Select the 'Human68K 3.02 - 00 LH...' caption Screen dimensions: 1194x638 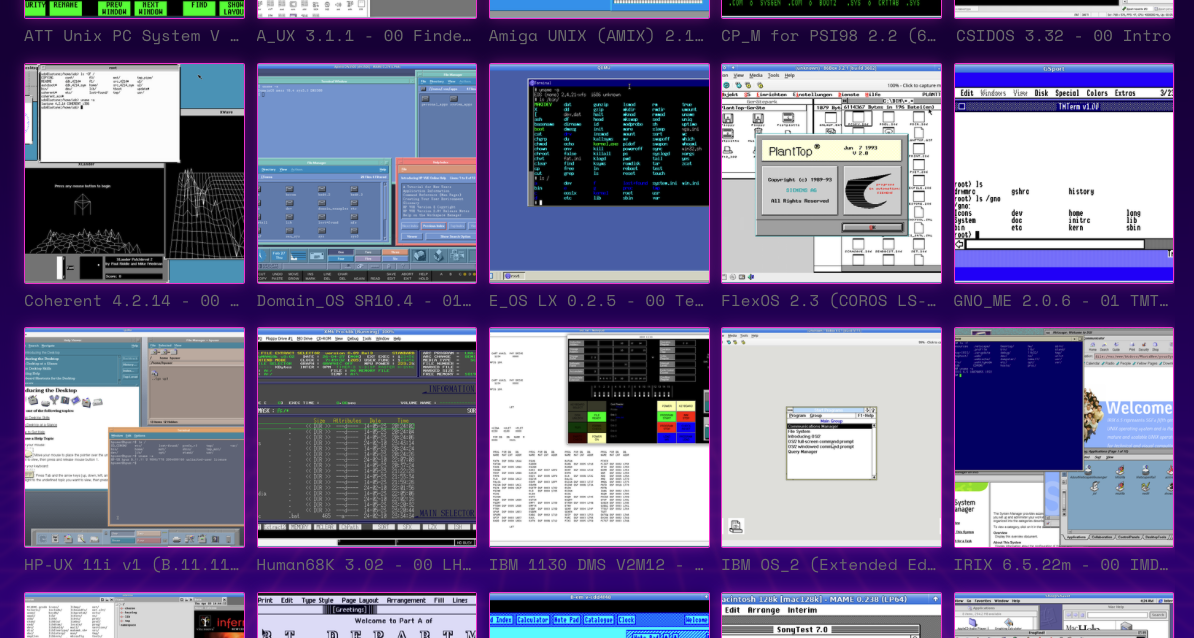pyautogui.click(x=364, y=565)
